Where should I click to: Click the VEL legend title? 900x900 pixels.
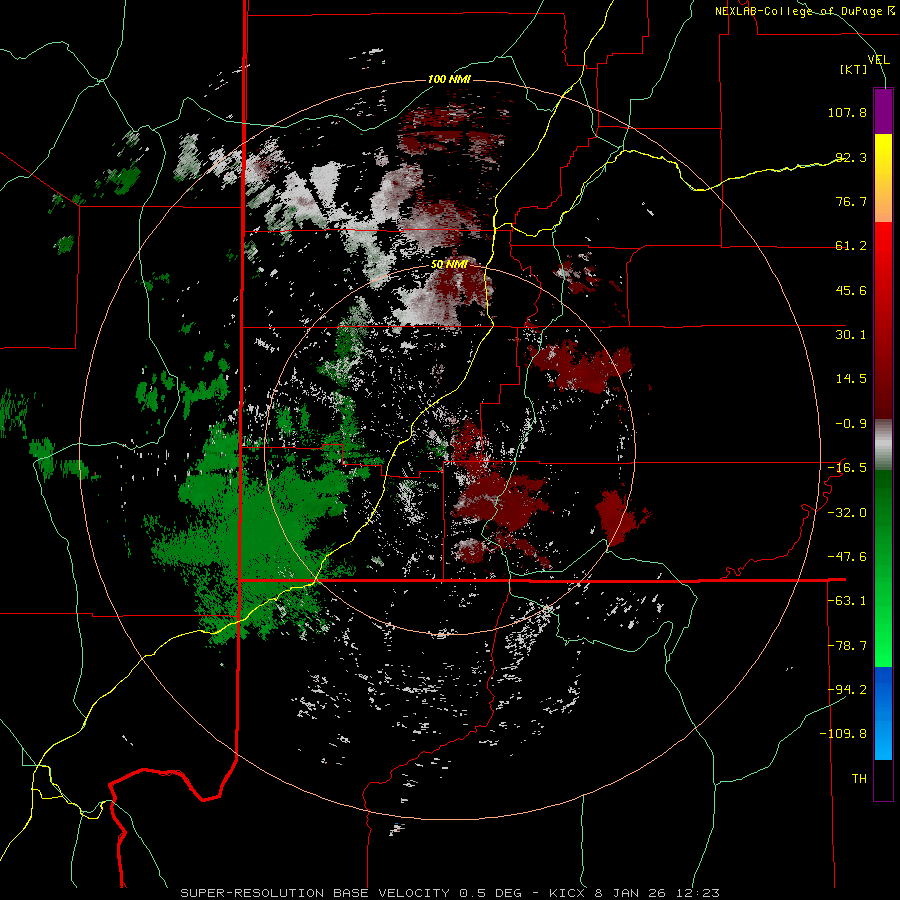[878, 59]
